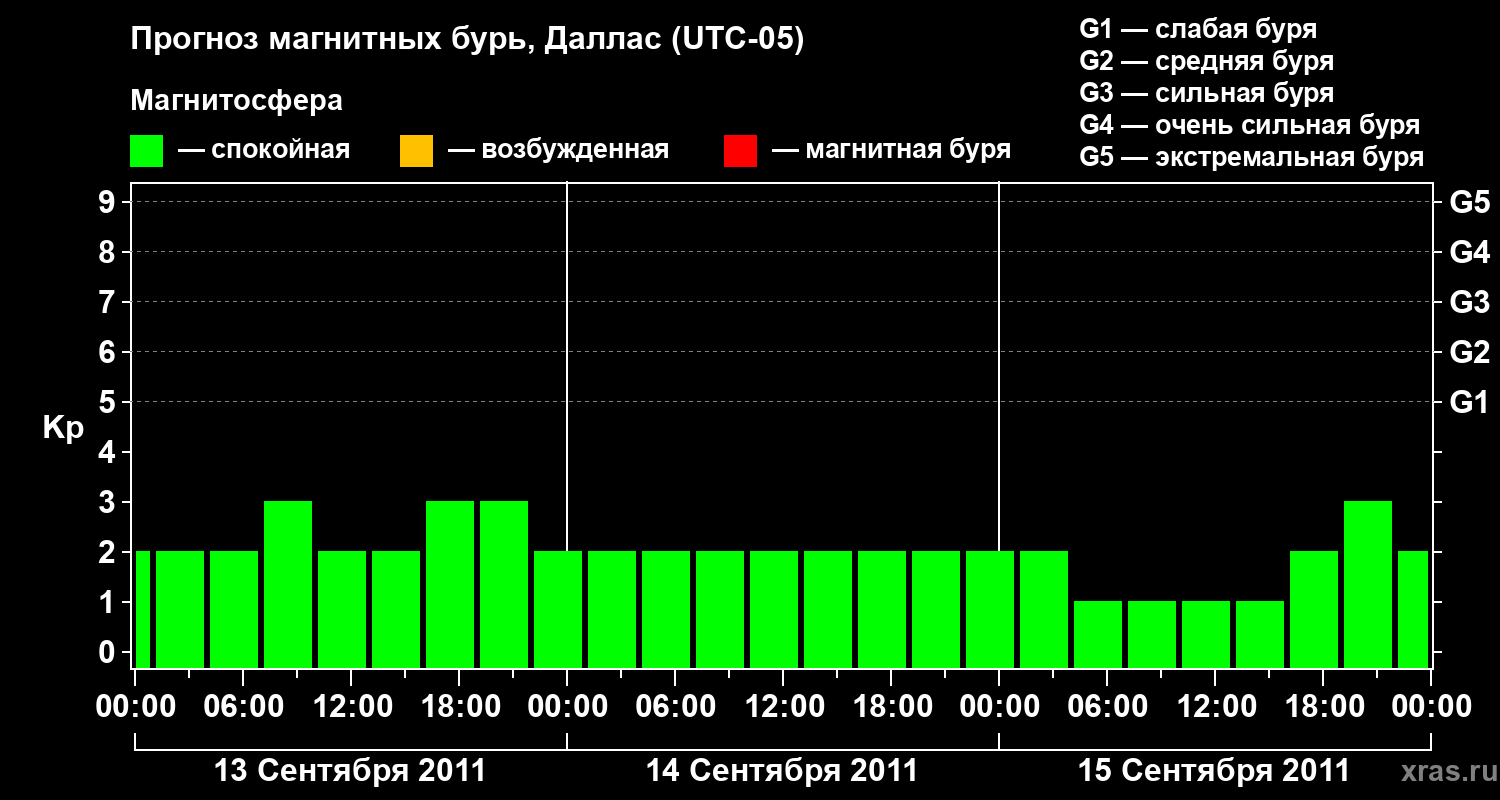Click the 'G4' tick label beside the chart
The image size is (1500, 800).
1470,252
